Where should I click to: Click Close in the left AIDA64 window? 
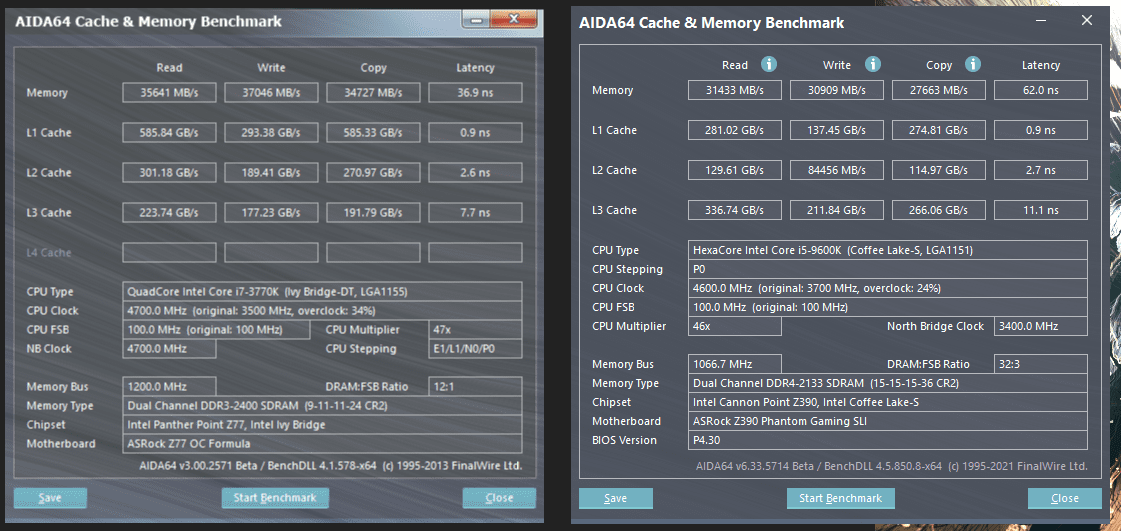pos(499,497)
